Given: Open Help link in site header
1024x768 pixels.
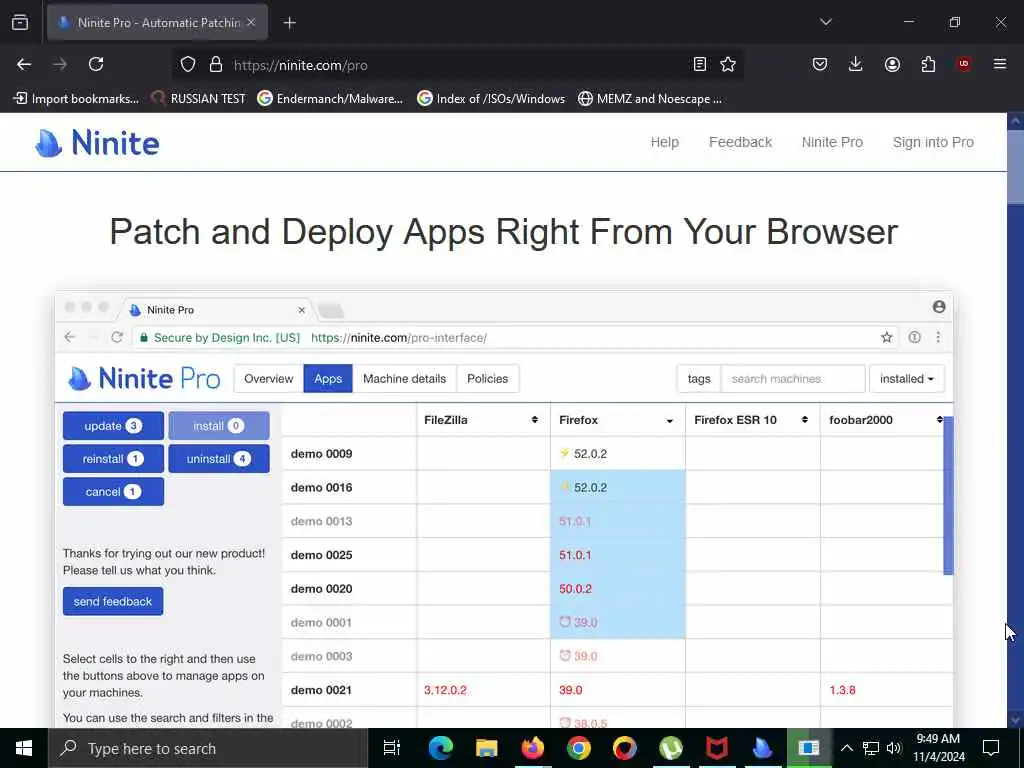Looking at the screenshot, I should 664,142.
